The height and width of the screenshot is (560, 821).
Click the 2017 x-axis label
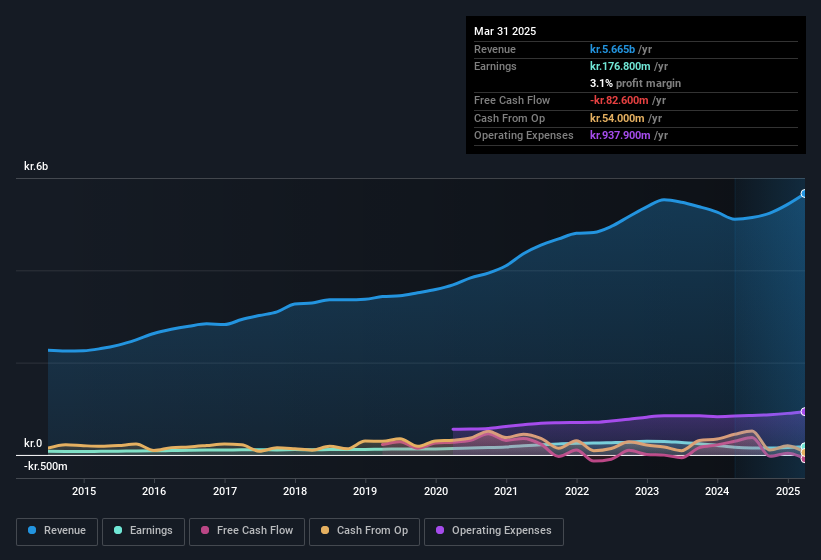[225, 491]
